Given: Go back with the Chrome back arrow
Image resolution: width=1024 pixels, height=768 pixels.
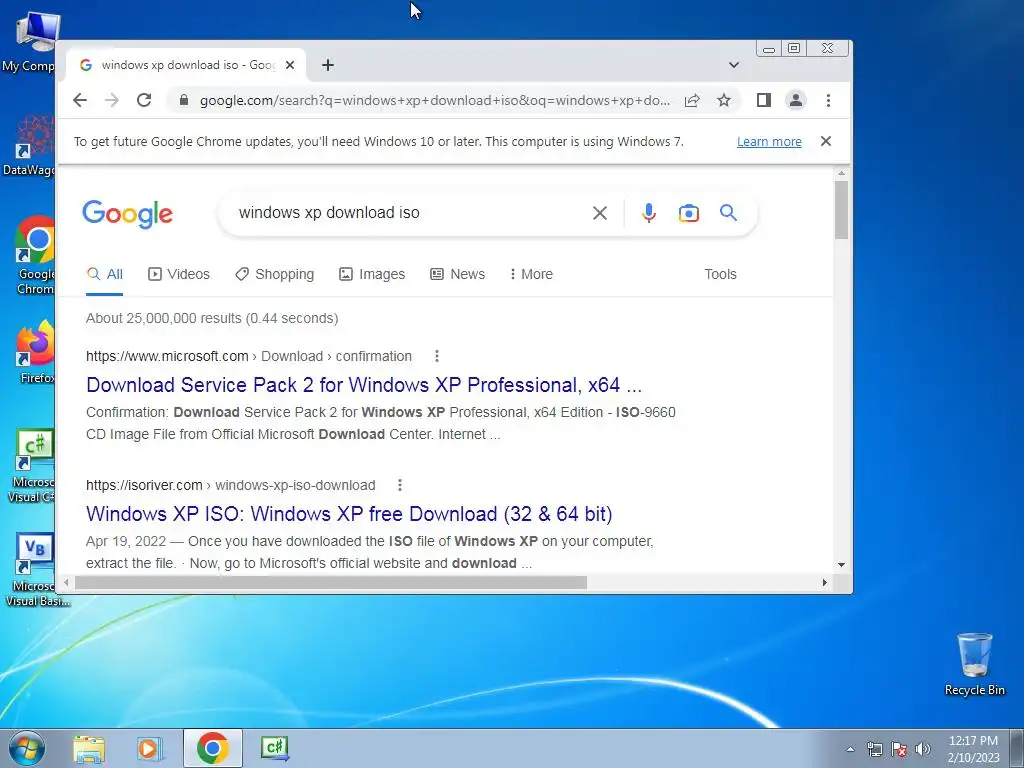Looking at the screenshot, I should (x=80, y=100).
